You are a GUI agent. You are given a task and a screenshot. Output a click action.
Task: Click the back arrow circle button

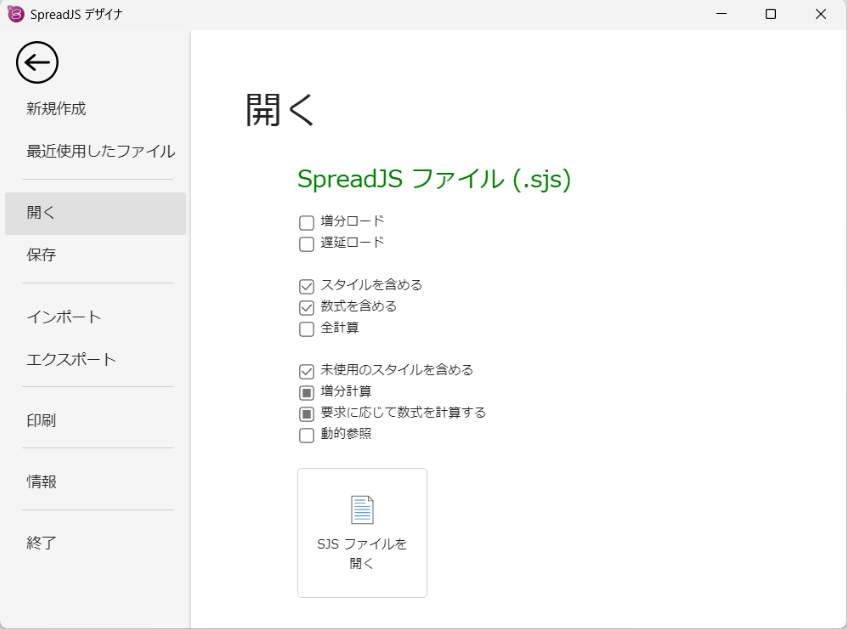coord(37,63)
